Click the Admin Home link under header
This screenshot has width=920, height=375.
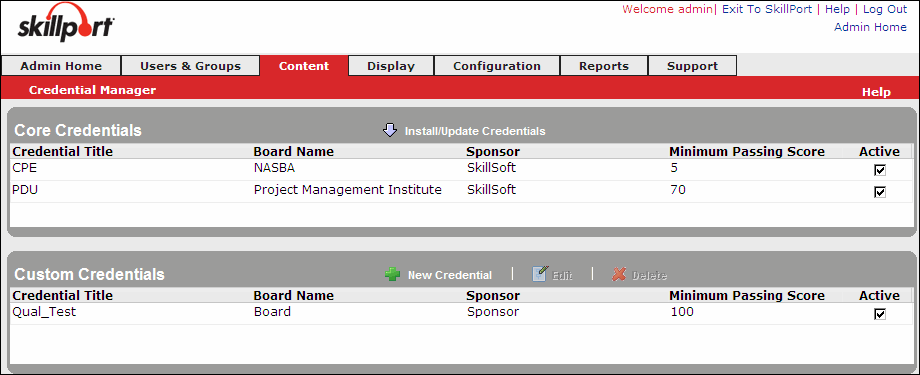pyautogui.click(x=870, y=27)
